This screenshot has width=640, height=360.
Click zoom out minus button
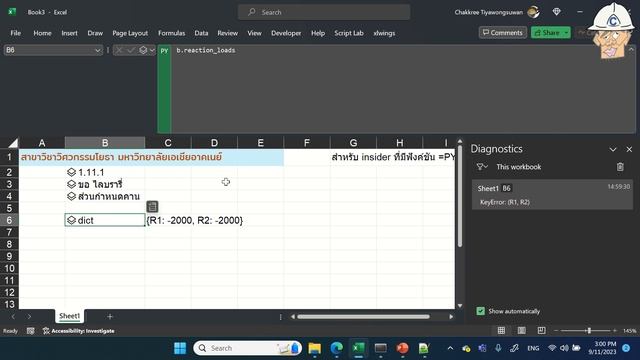pyautogui.click(x=556, y=331)
